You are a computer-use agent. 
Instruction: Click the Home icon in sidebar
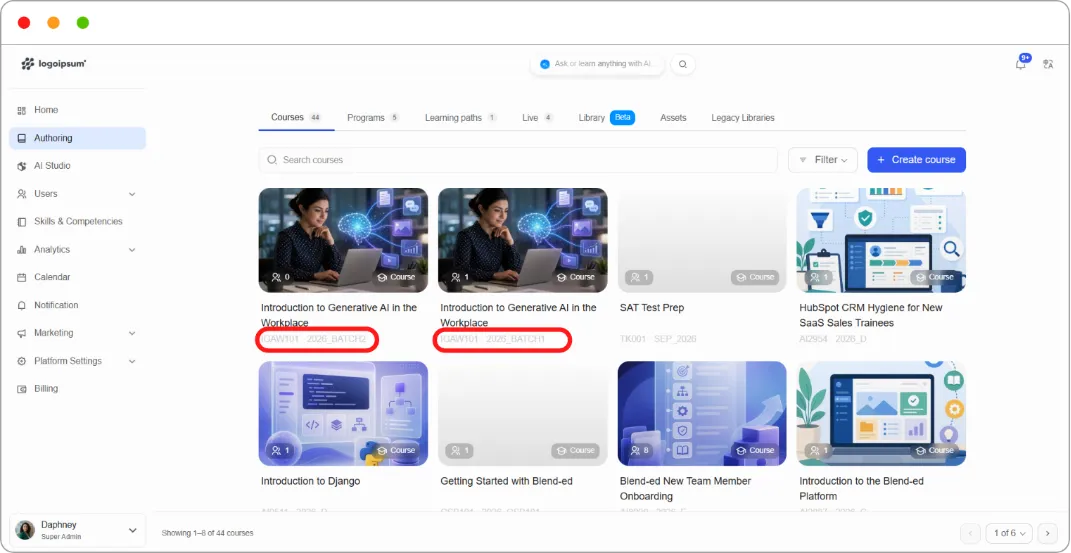(x=21, y=110)
